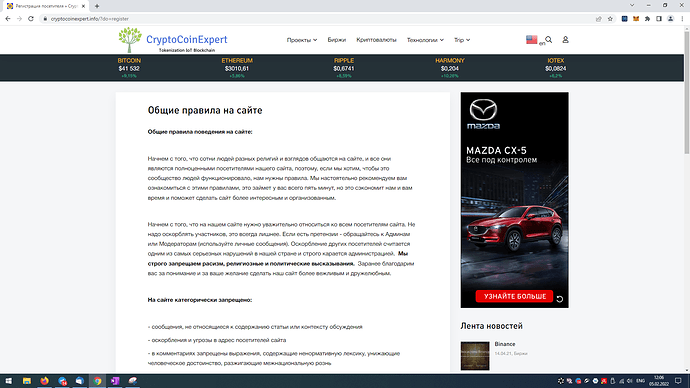Open the browser extensions puzzle icon
This screenshot has width=690, height=388.
[x=647, y=18]
